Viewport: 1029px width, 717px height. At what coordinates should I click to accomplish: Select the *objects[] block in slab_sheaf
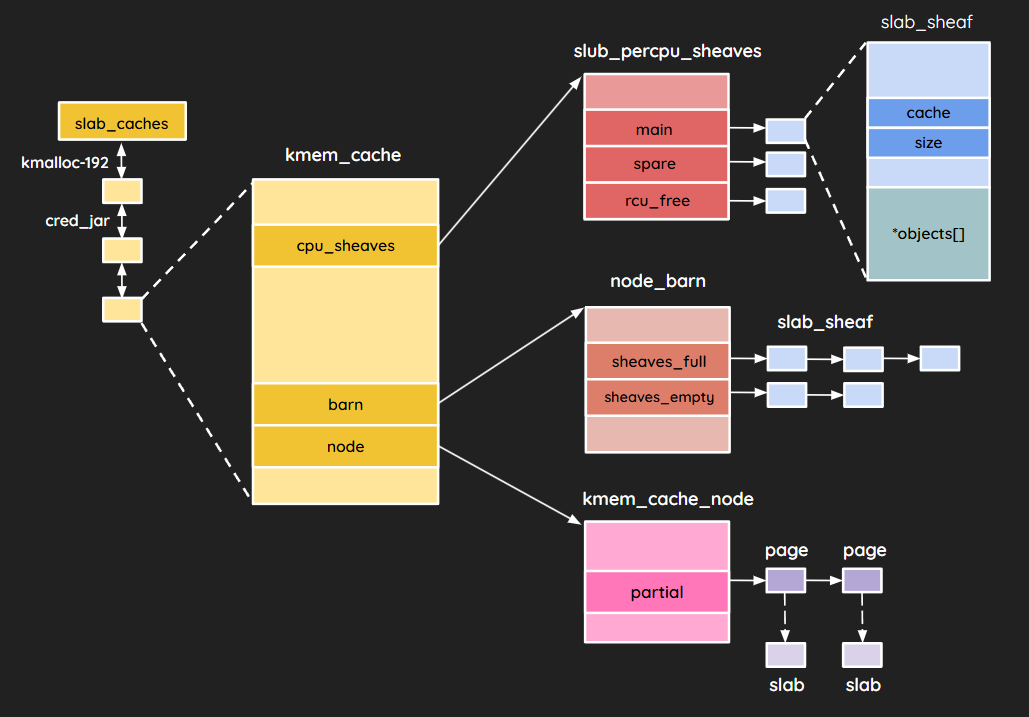[x=929, y=234]
